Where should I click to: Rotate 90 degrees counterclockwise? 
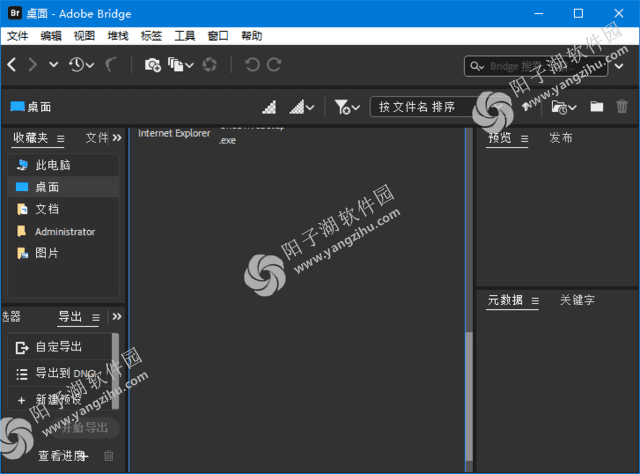point(252,65)
